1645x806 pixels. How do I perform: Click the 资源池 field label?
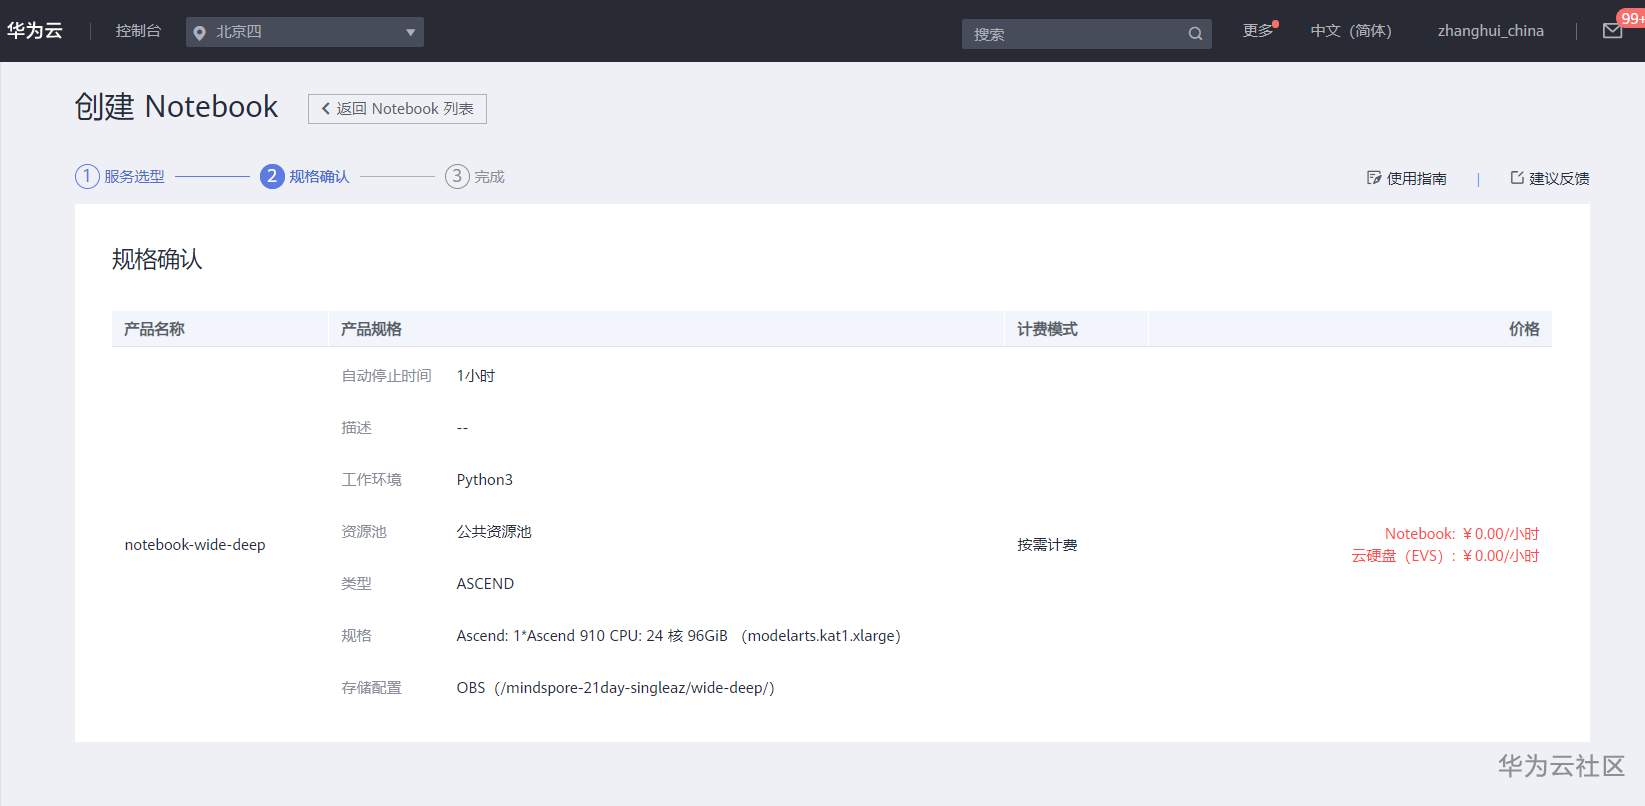tap(364, 532)
